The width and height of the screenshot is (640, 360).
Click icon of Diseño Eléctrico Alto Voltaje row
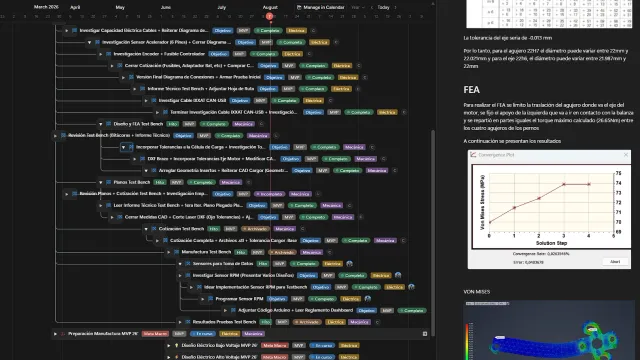pyautogui.click(x=176, y=357)
